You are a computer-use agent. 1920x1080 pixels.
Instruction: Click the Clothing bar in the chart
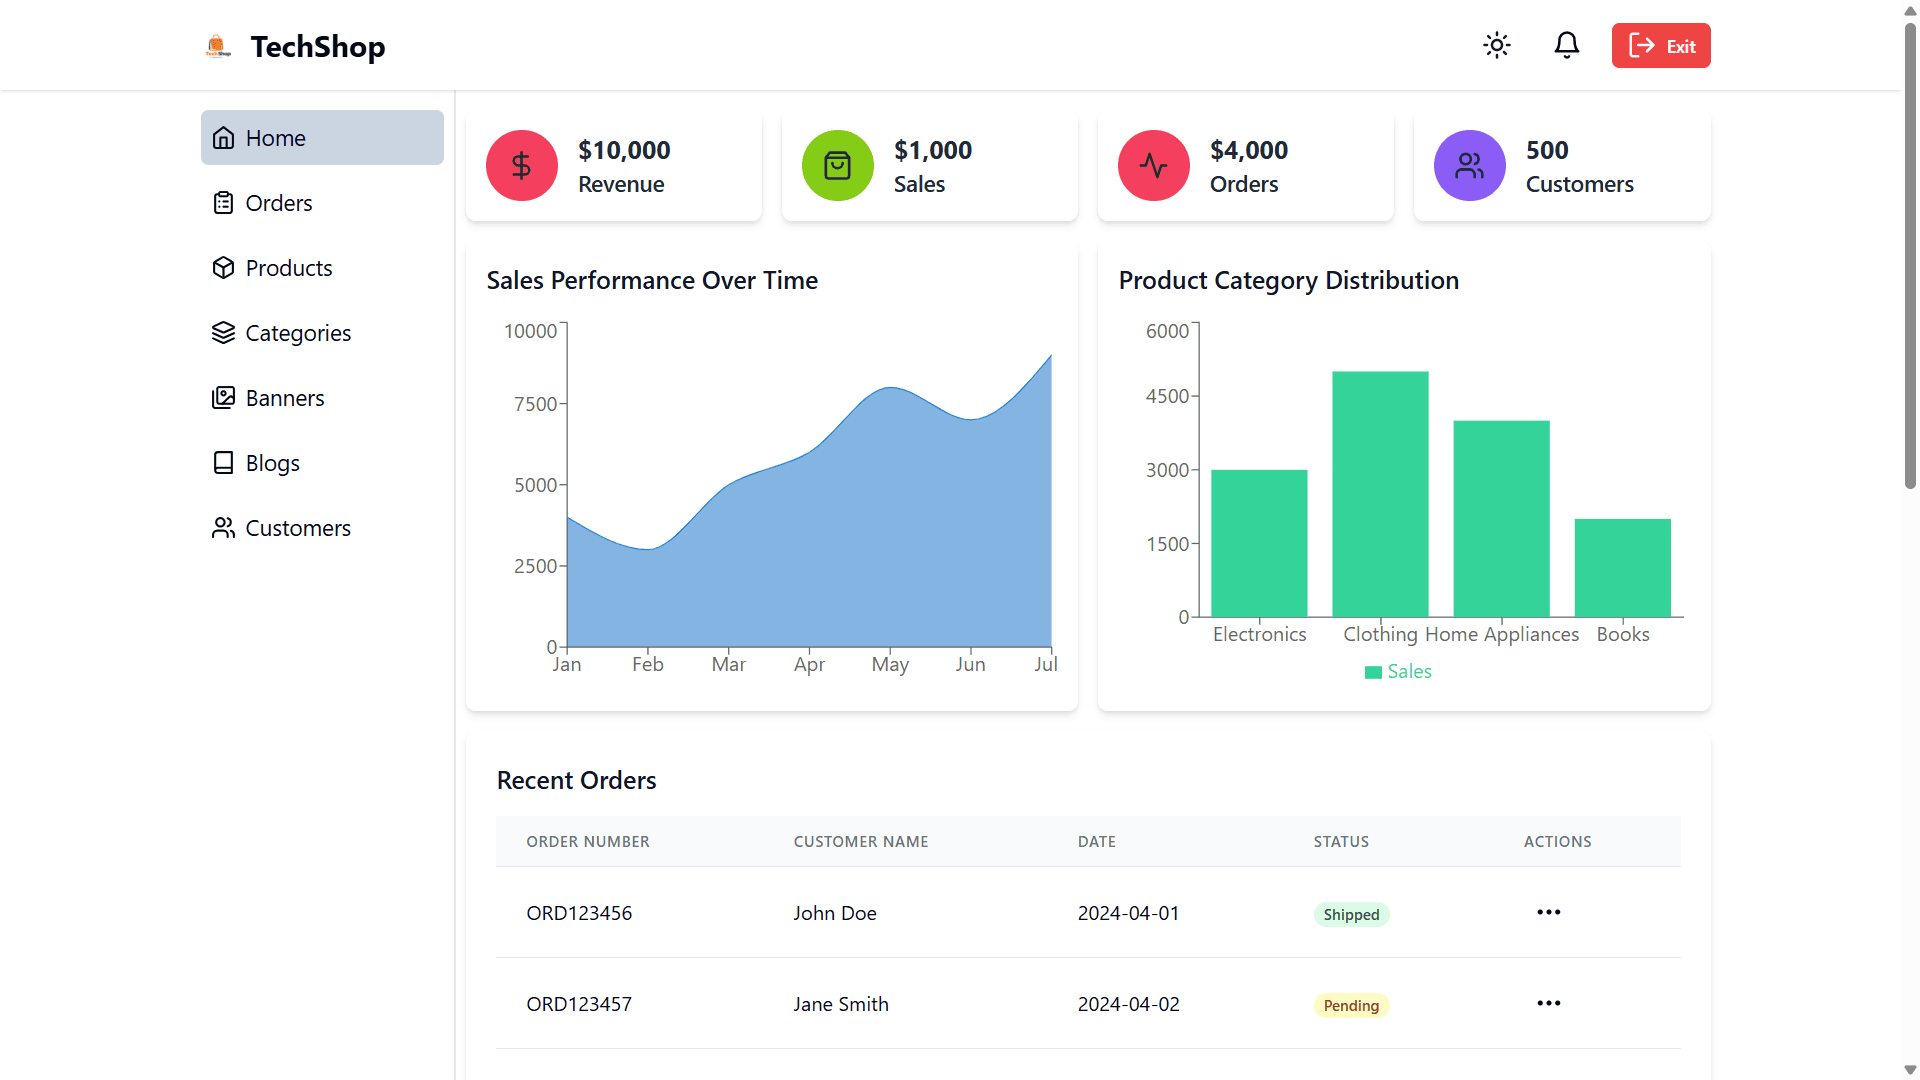[x=1380, y=494]
